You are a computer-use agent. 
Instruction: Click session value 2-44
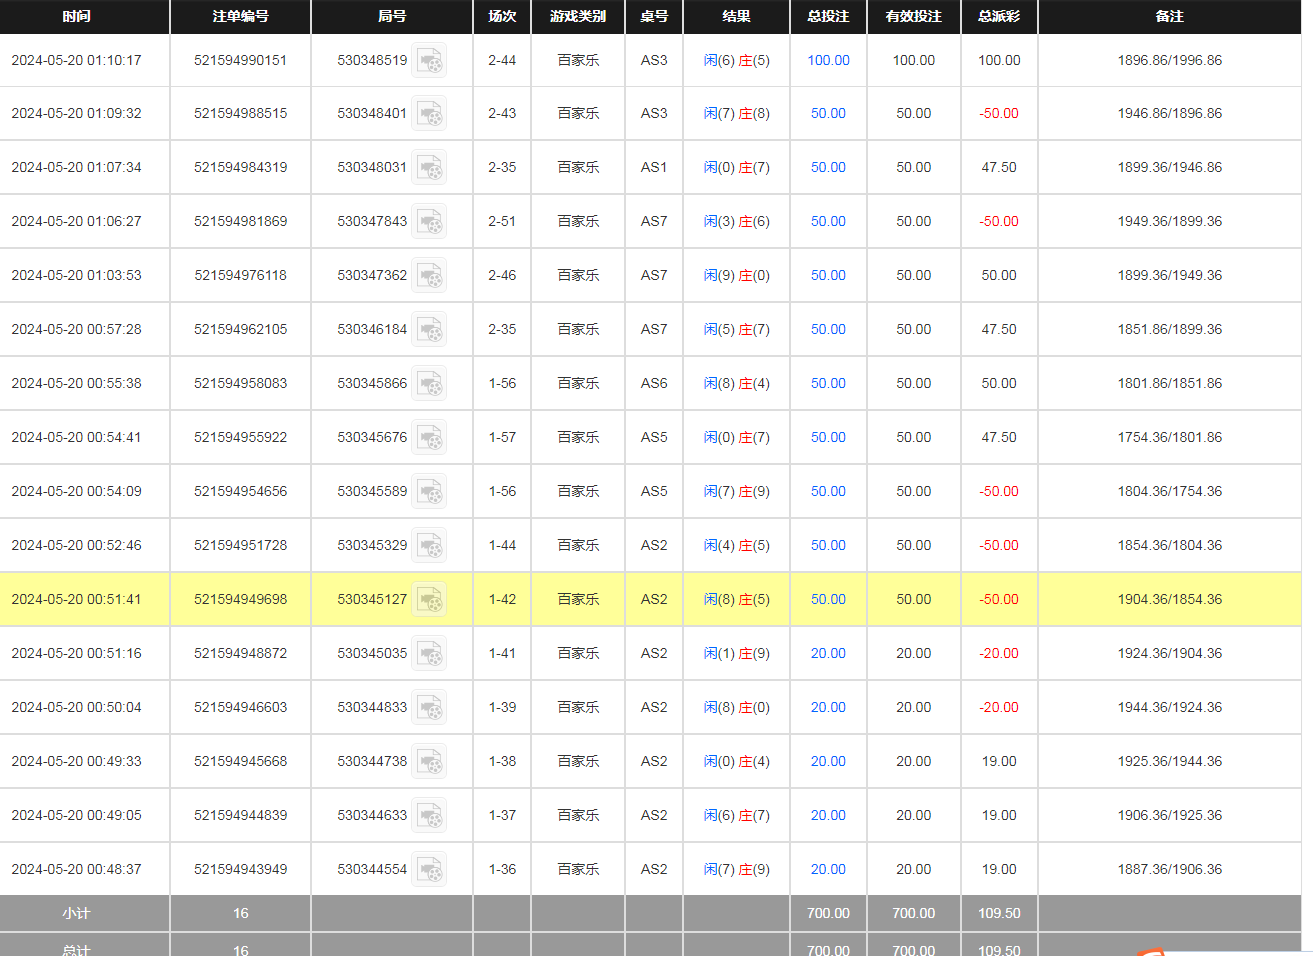(502, 60)
